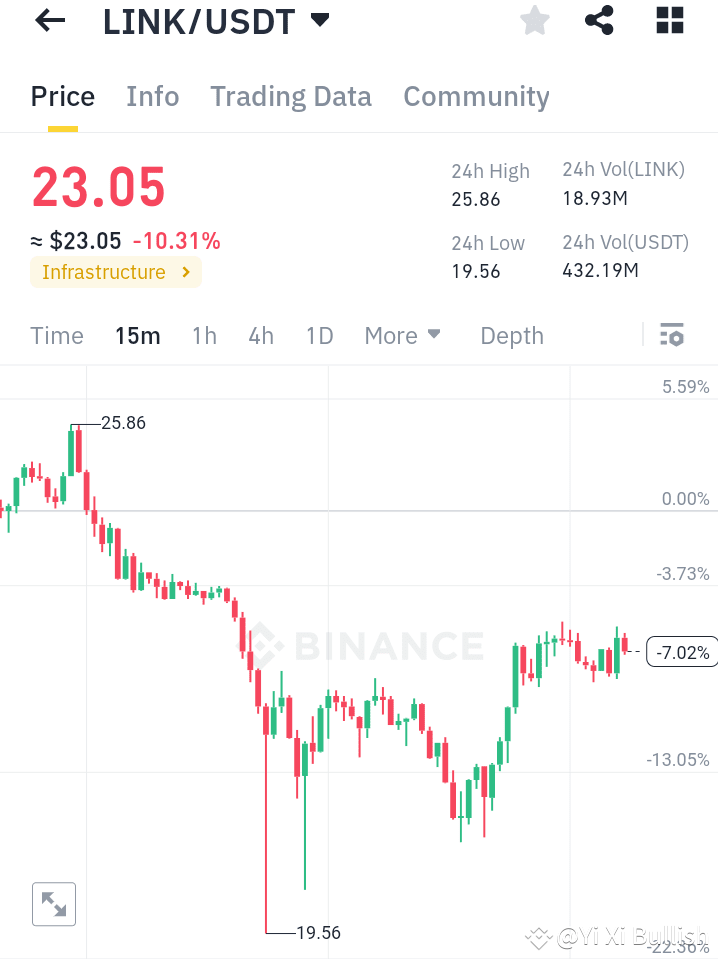Select the Depth view
Viewport: 718px width, 959px height.
click(x=511, y=336)
